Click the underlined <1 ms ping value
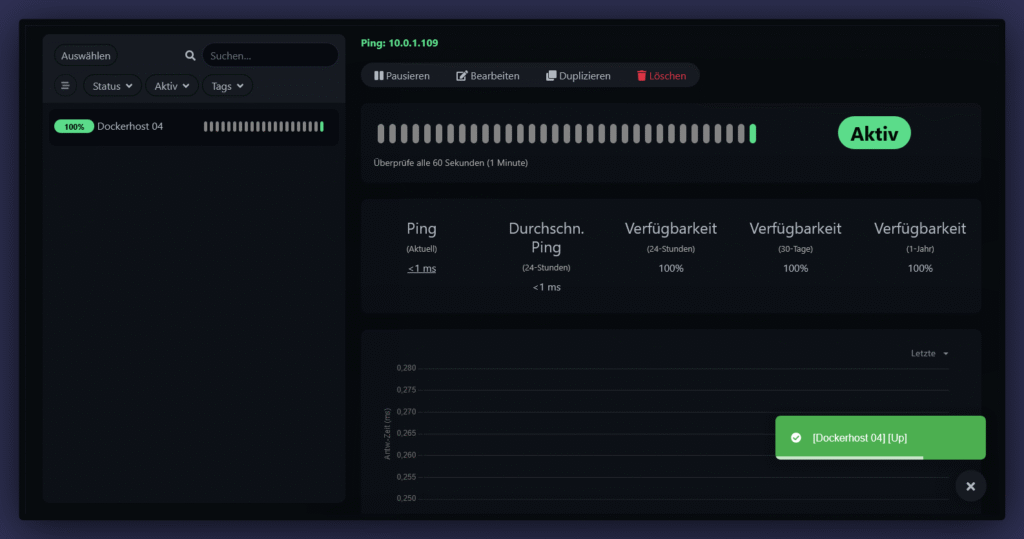This screenshot has width=1024, height=539. tap(421, 268)
